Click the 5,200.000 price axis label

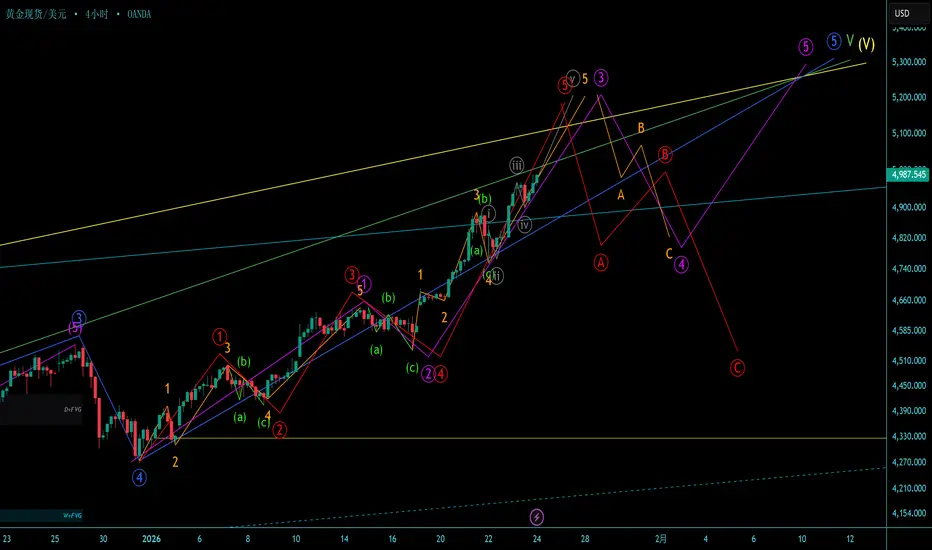909,97
